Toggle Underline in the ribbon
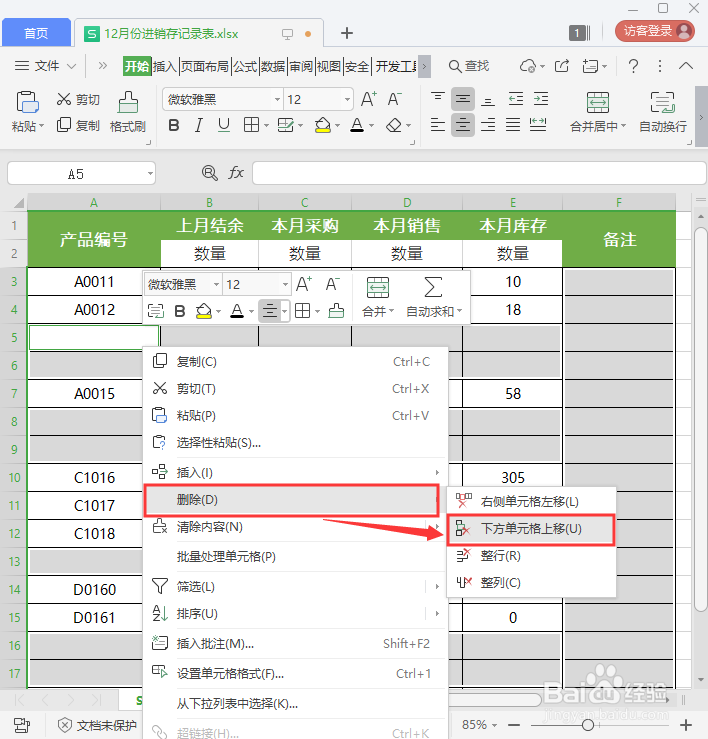The height and width of the screenshot is (739, 708). click(224, 125)
